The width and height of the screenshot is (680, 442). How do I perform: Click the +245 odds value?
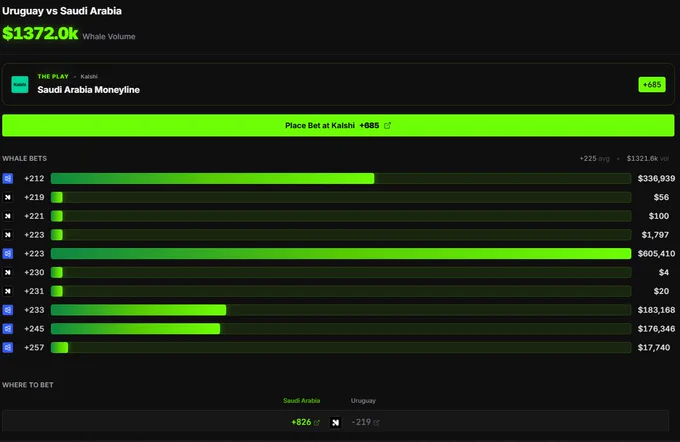34,329
